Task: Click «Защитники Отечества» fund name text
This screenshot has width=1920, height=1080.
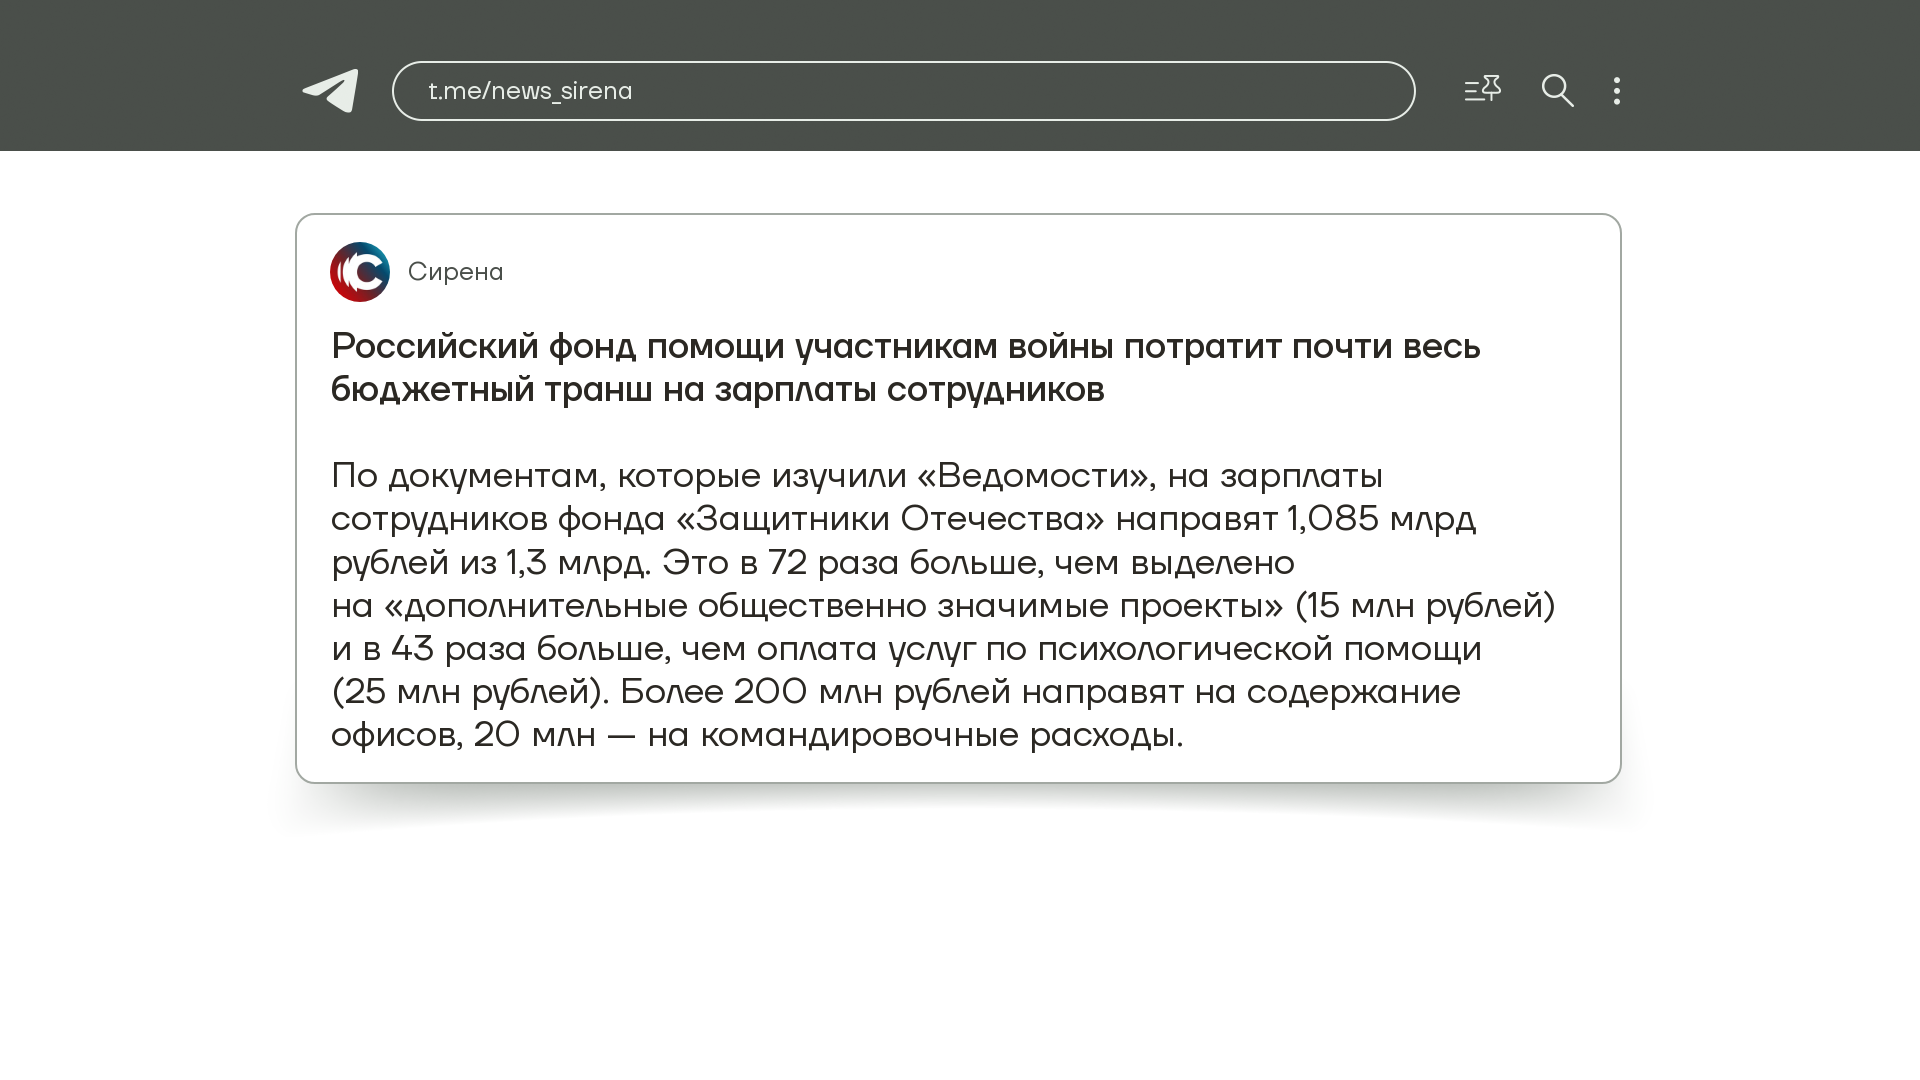Action: pyautogui.click(x=890, y=519)
